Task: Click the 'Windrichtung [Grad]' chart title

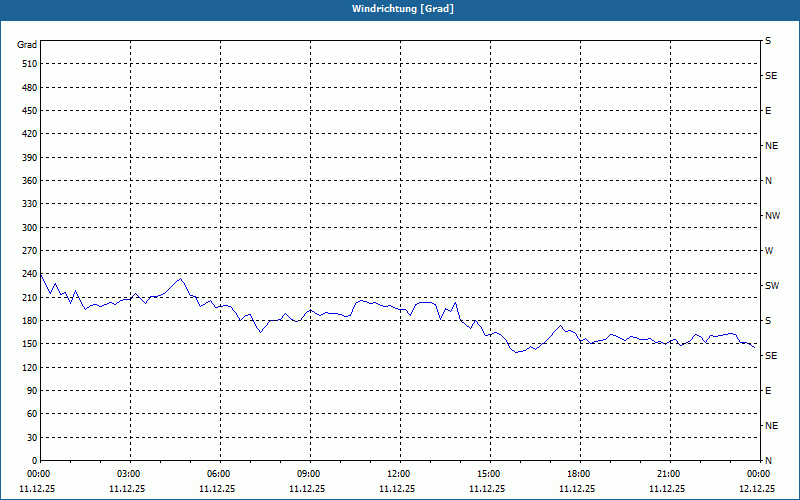Action: pyautogui.click(x=403, y=9)
